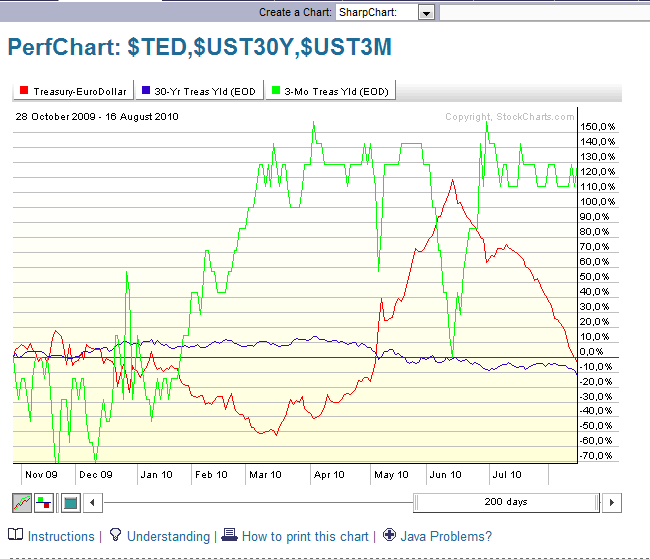This screenshot has height=559, width=650.
Task: Open How to print this chart link
Action: (305, 537)
